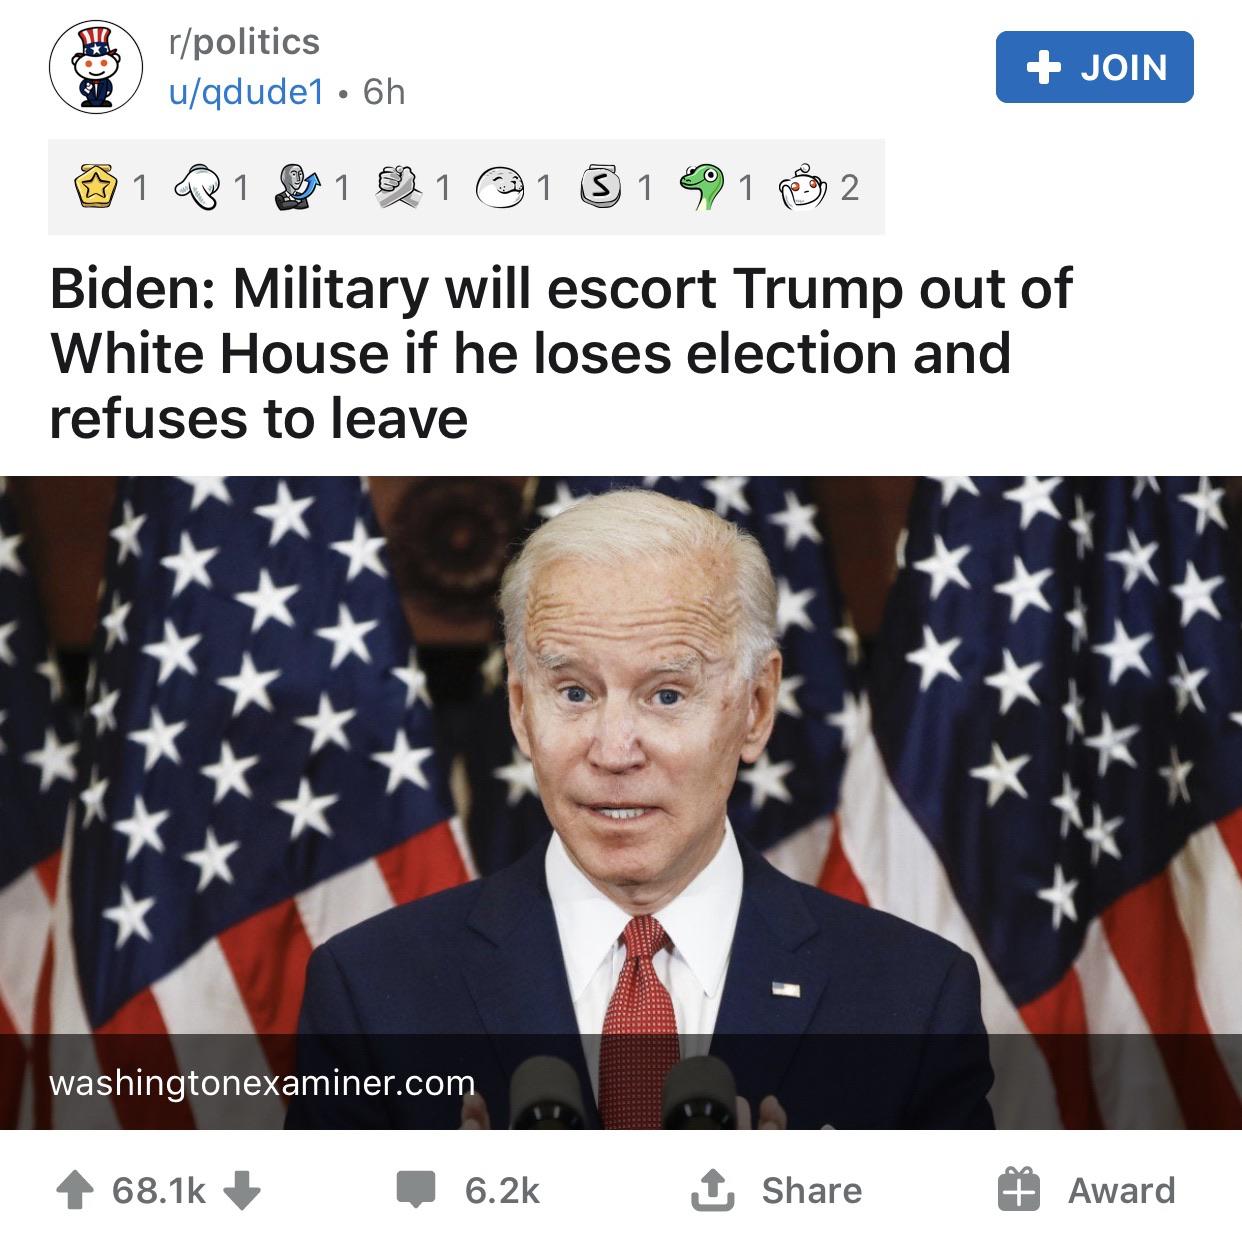1242x1249 pixels.
Task: Tap the 6.2k comments count
Action: pos(502,1191)
